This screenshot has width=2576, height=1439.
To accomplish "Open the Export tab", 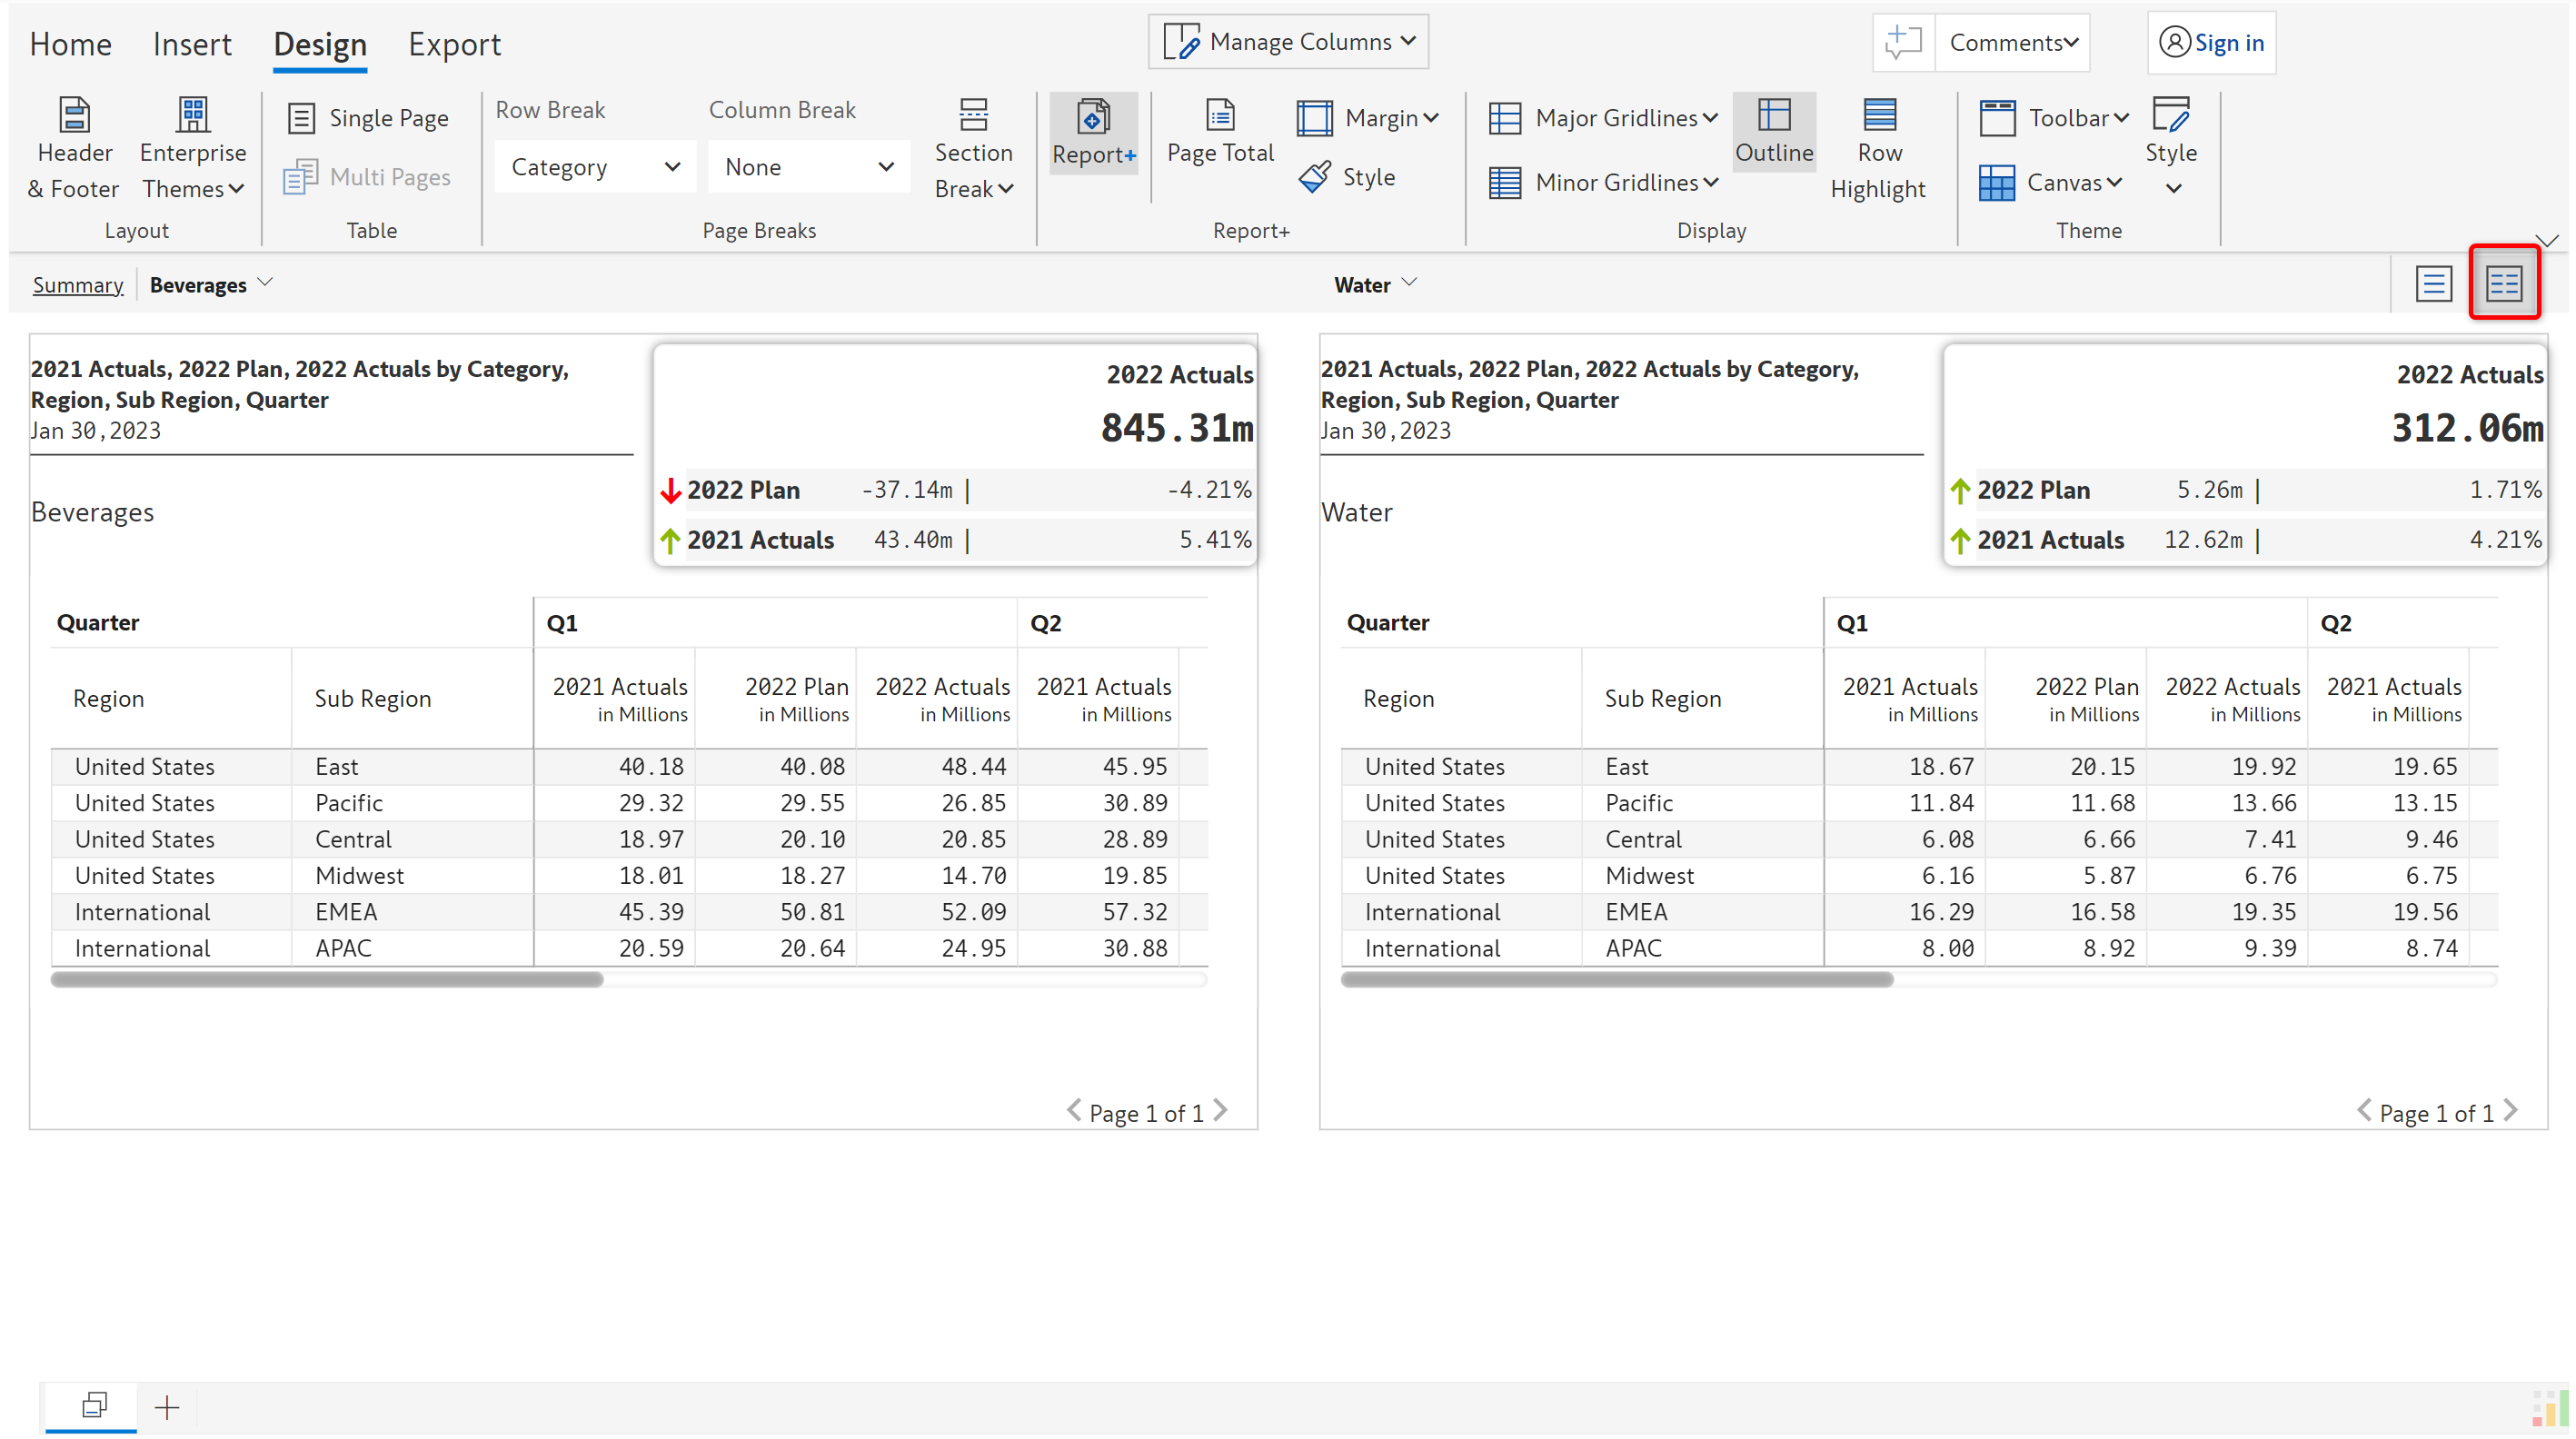I will [454, 44].
